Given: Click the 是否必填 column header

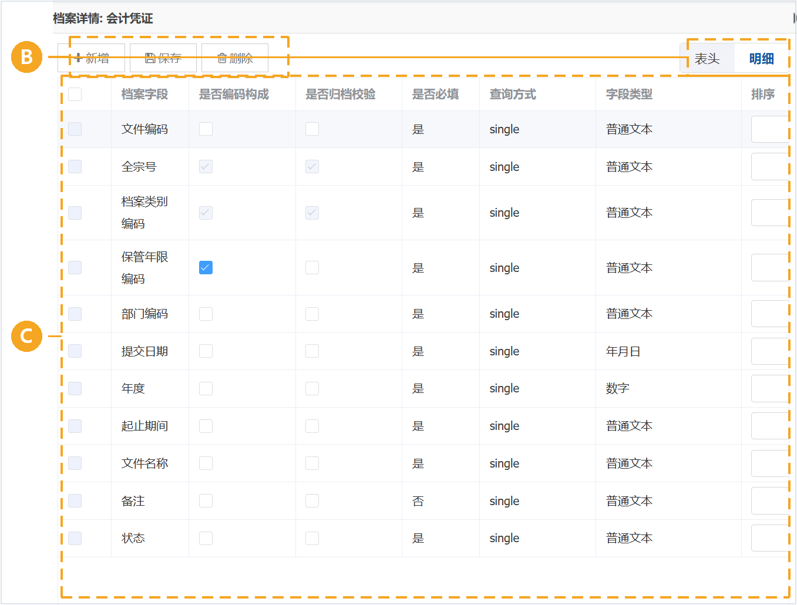Looking at the screenshot, I should [x=436, y=94].
